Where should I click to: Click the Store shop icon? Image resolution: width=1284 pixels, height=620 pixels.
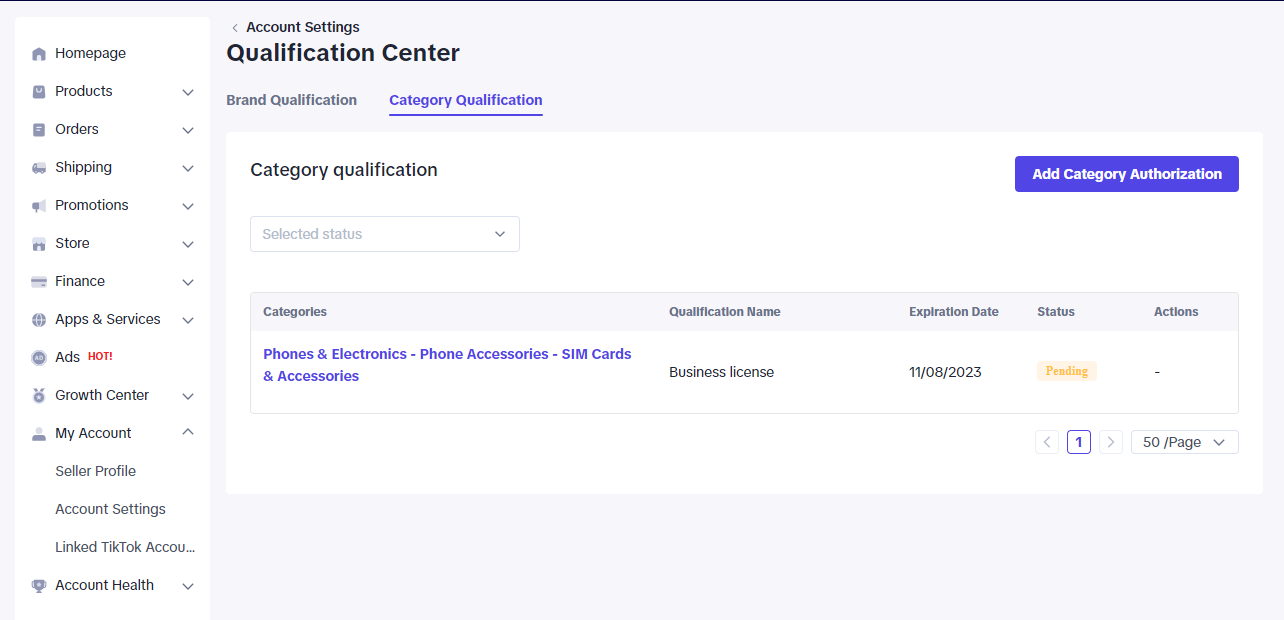pos(39,244)
